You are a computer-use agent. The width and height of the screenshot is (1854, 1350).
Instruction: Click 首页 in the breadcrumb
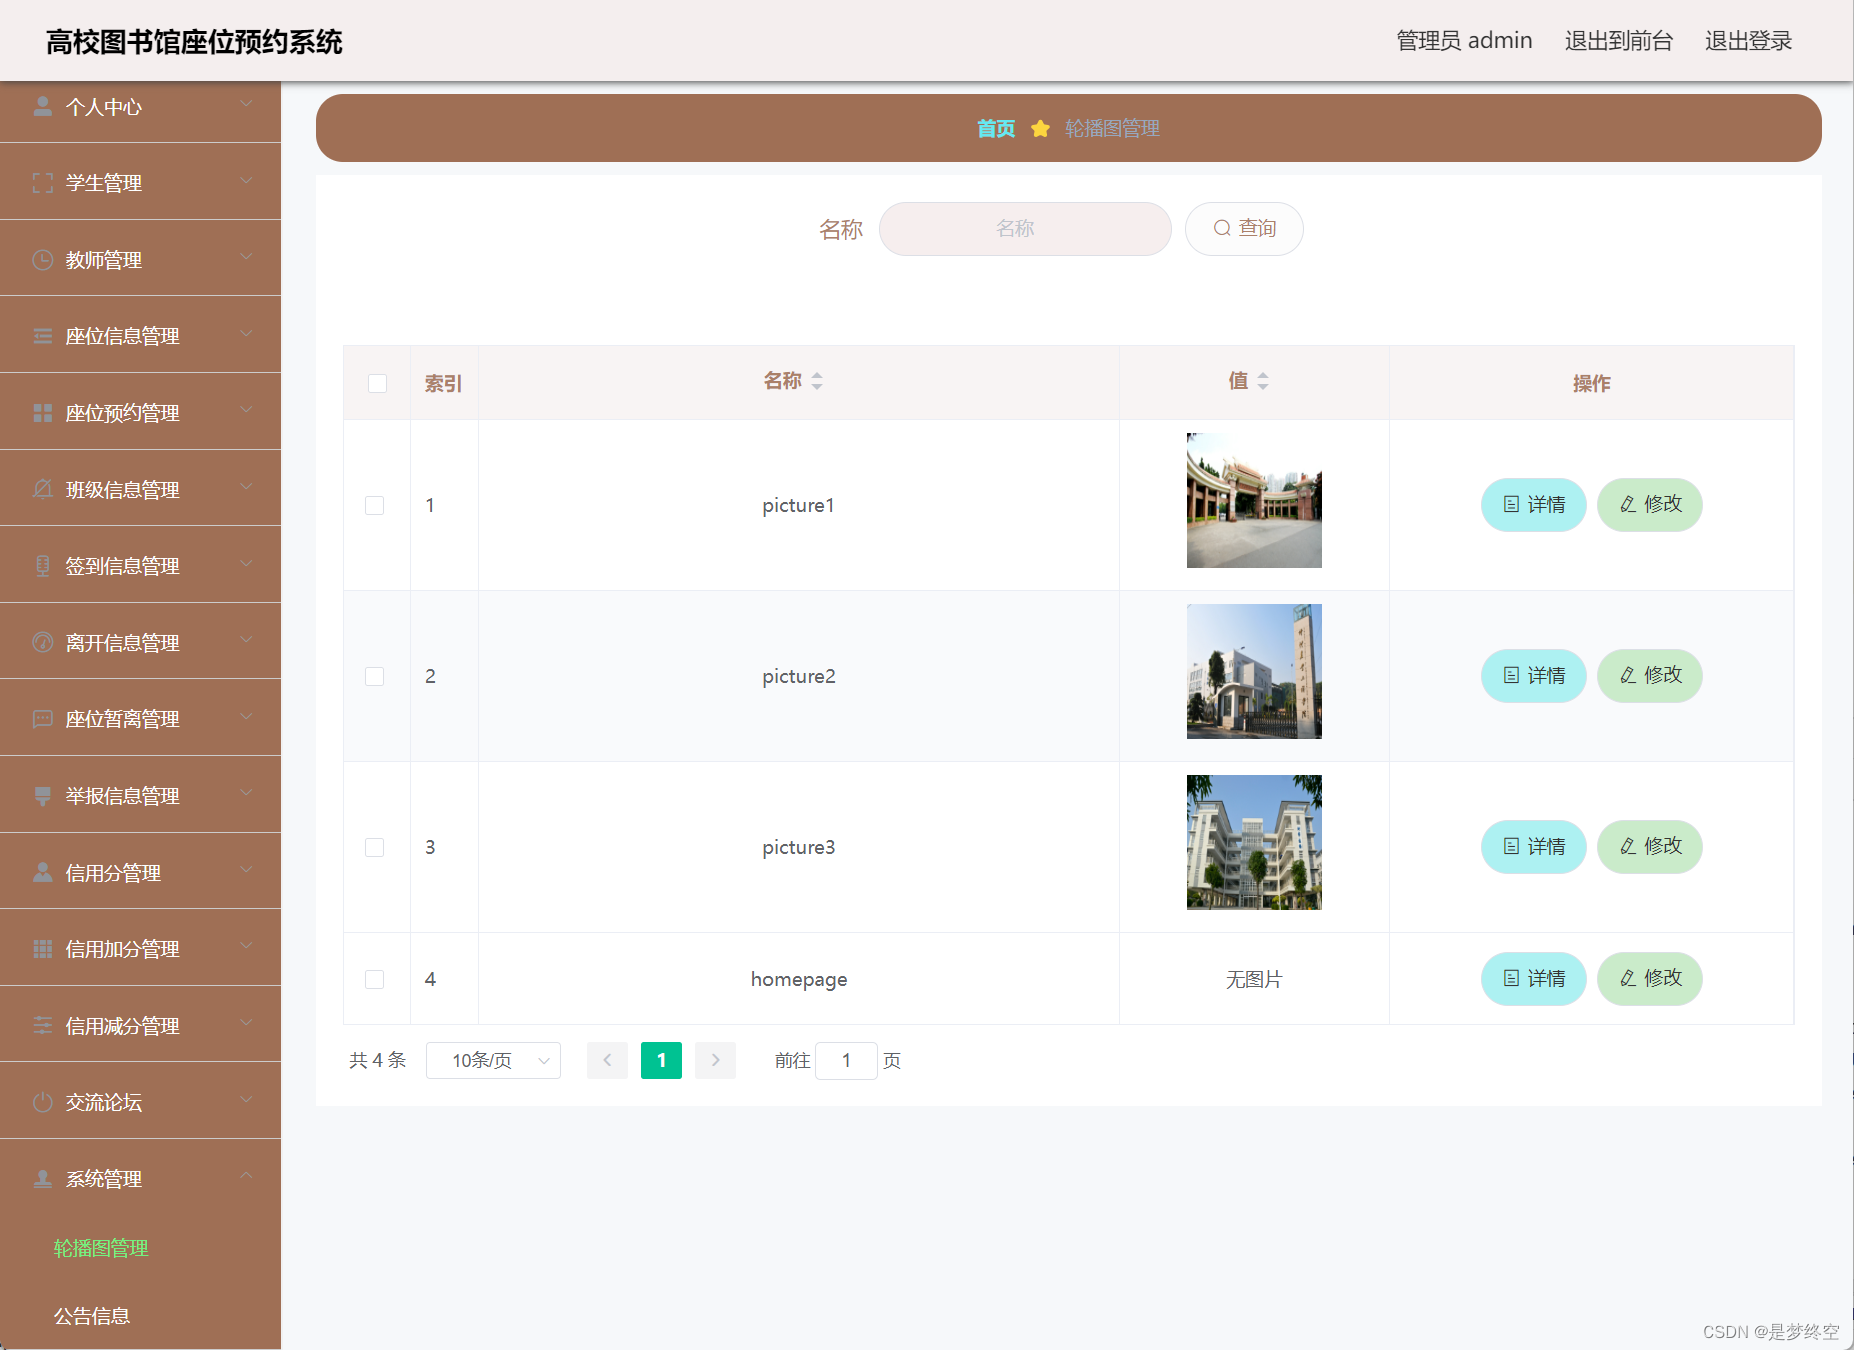point(995,128)
